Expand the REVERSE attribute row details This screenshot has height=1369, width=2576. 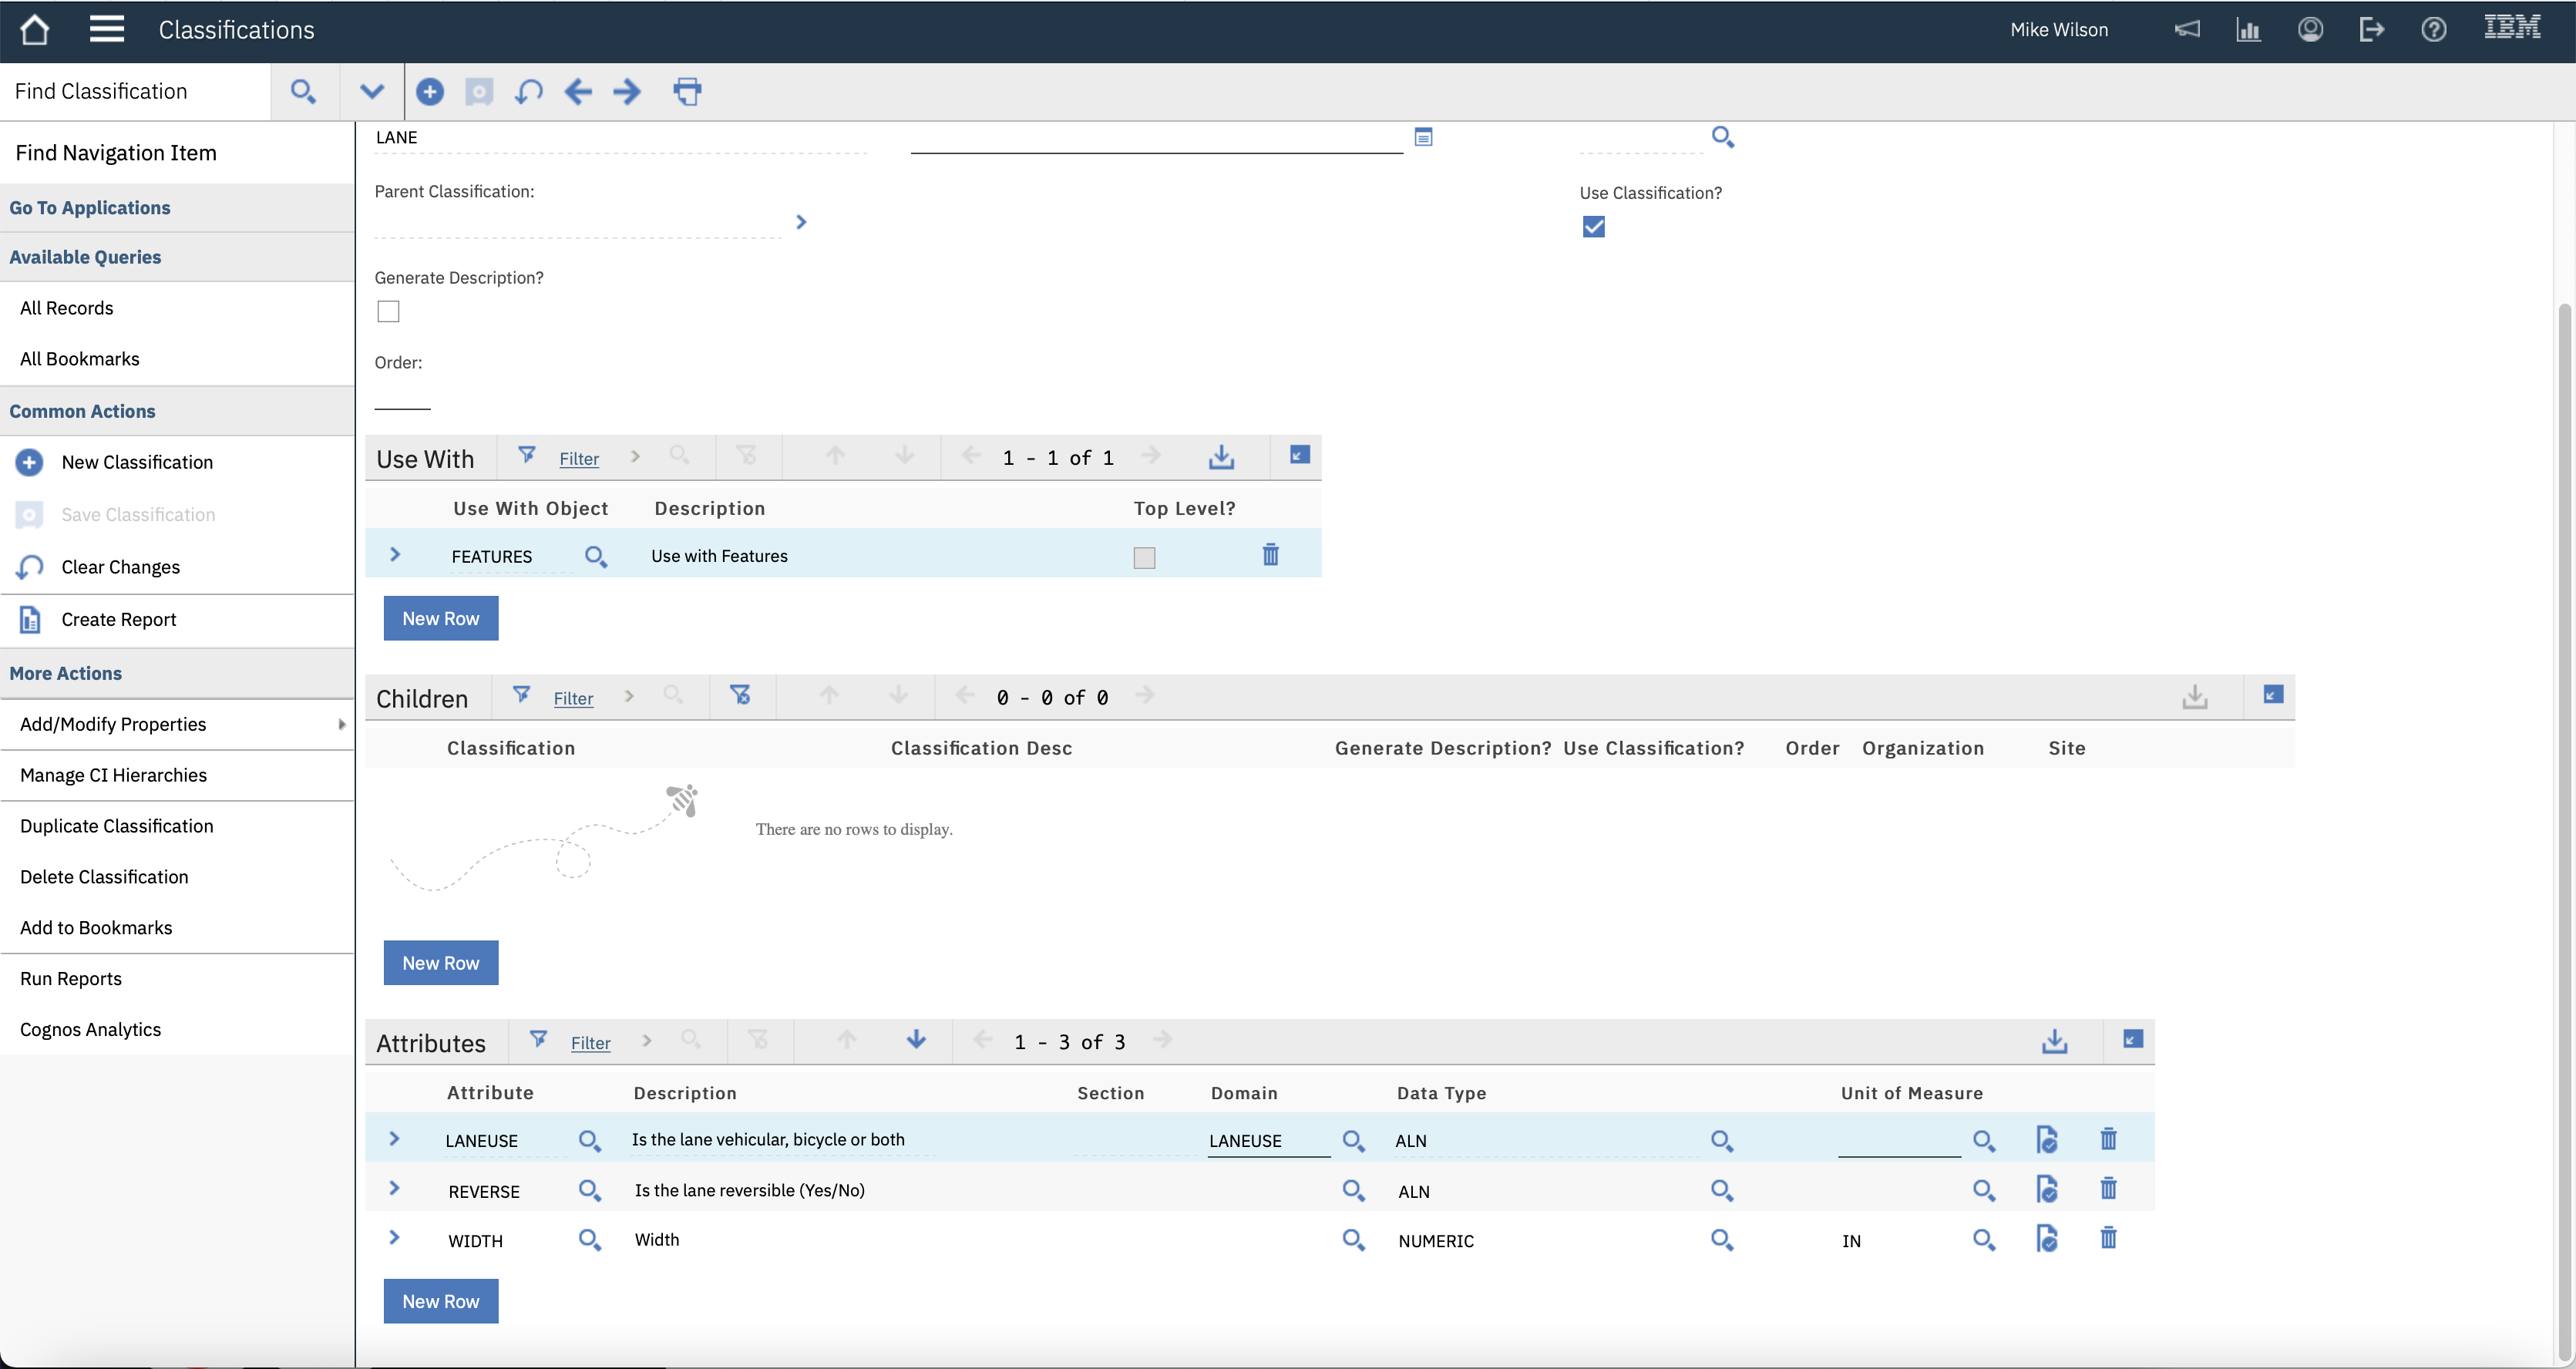[394, 1189]
